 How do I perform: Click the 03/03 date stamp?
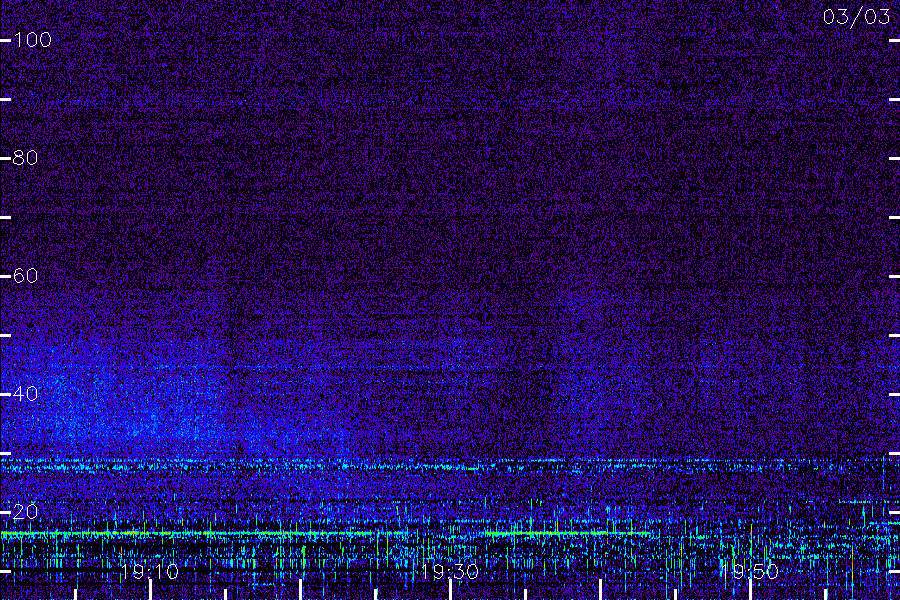(x=856, y=17)
